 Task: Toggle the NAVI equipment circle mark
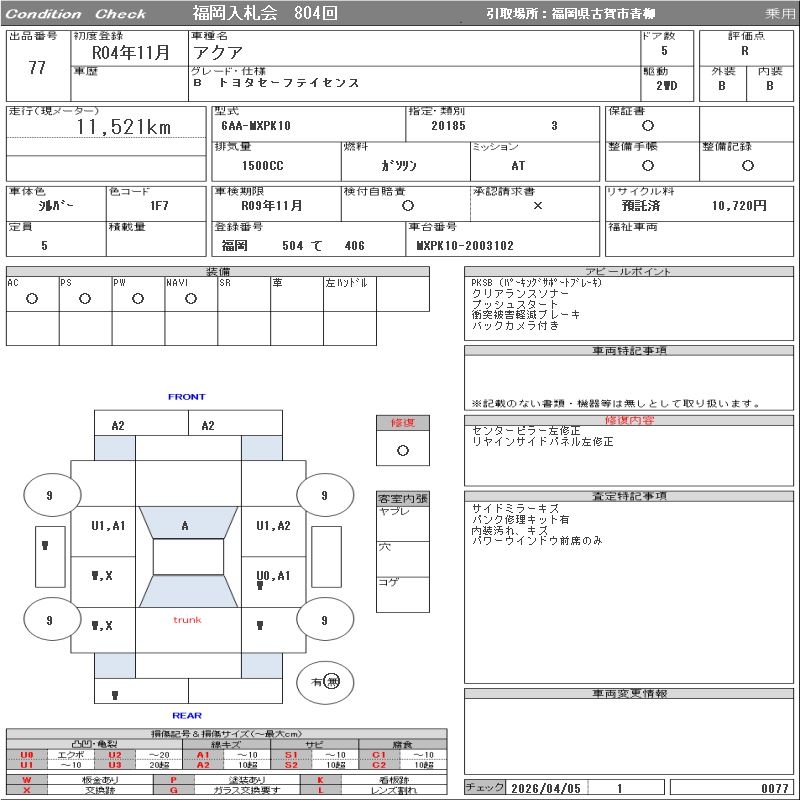[x=191, y=298]
